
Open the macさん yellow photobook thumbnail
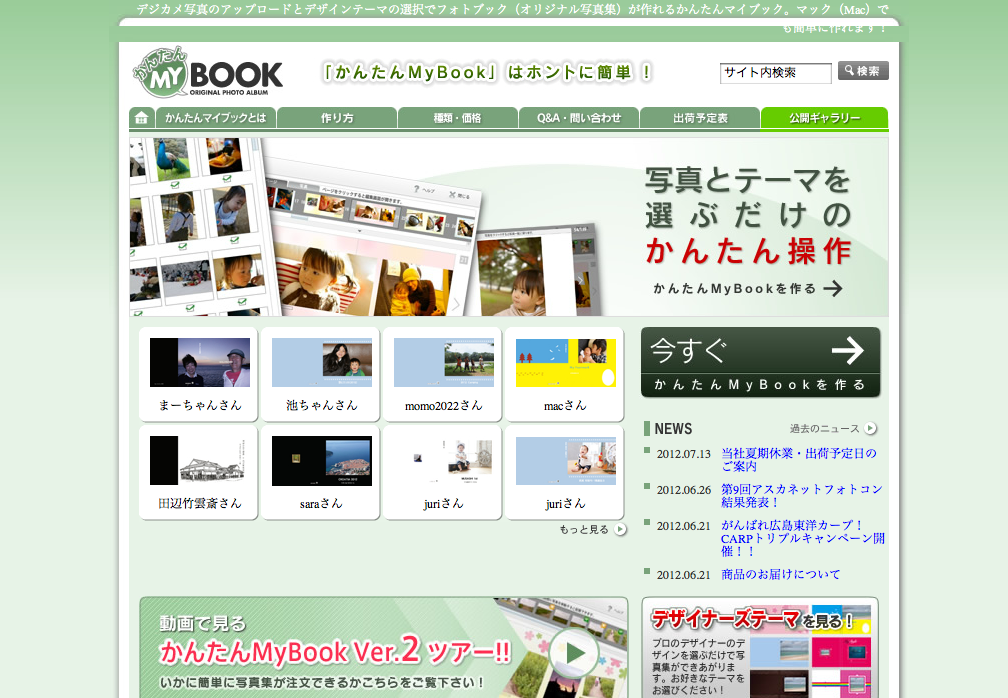(565, 363)
